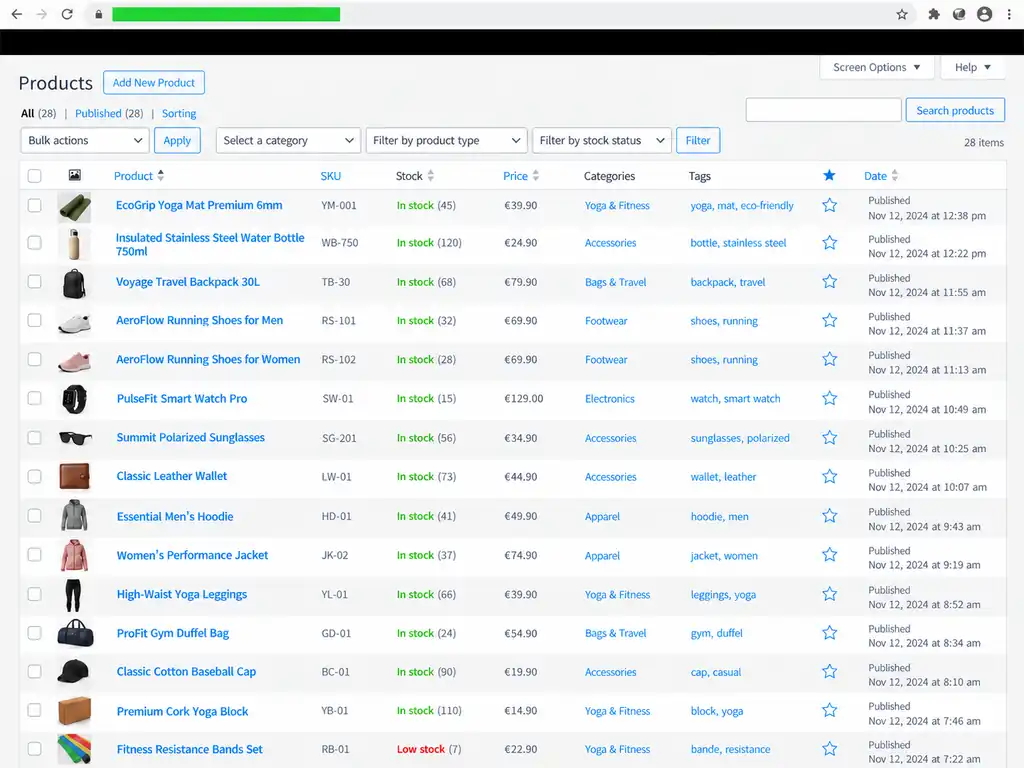Click the image thumbnail column header icon
1024x768 pixels.
(x=74, y=175)
